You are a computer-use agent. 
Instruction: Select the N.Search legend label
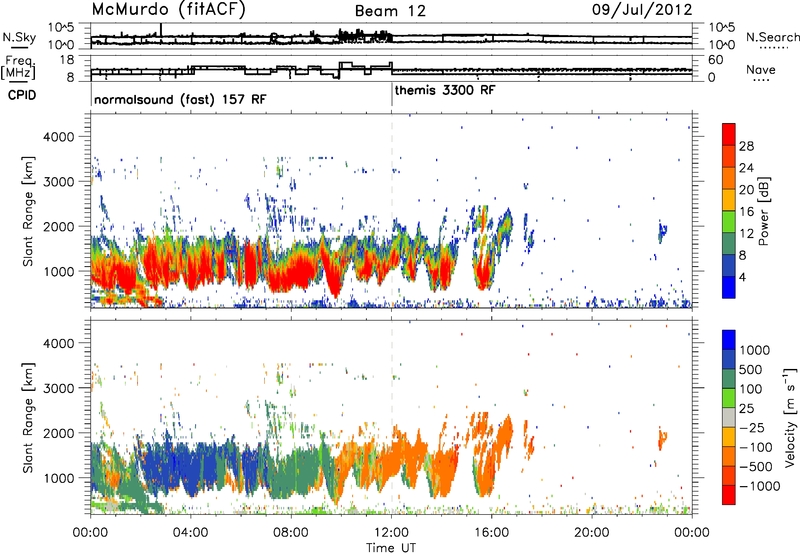click(x=772, y=37)
